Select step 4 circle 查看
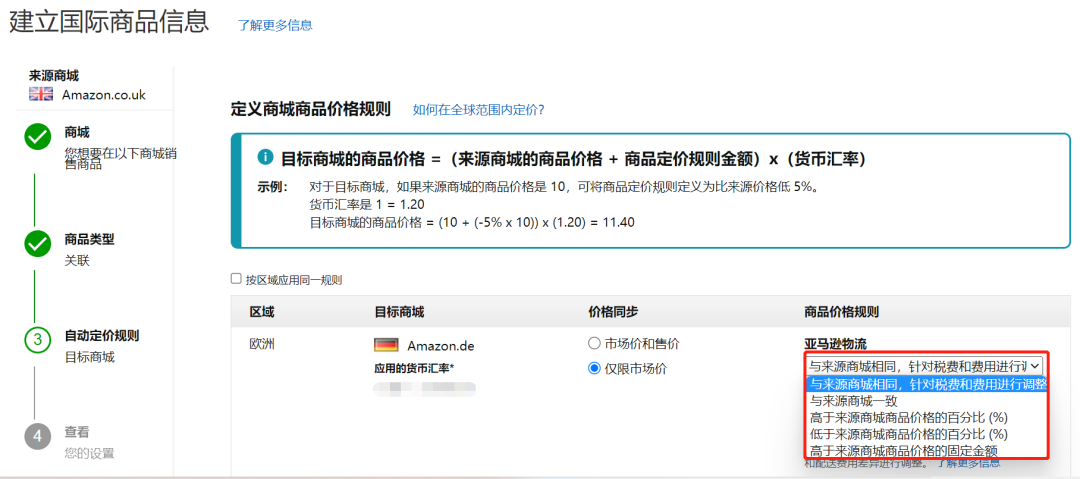The height and width of the screenshot is (479, 1080). 37,436
